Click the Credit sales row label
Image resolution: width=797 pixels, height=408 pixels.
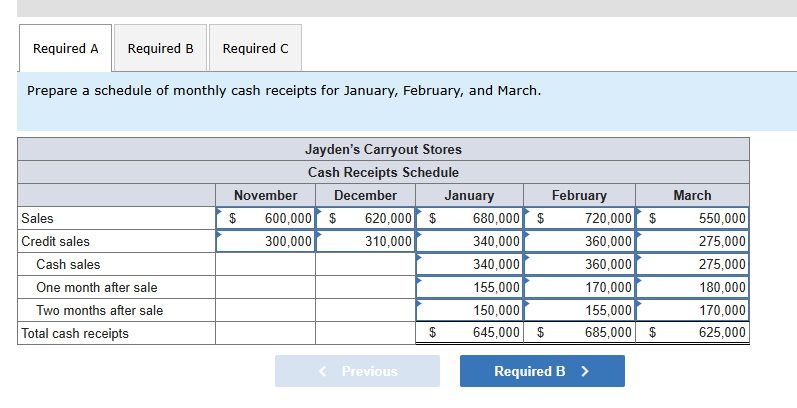pos(55,241)
